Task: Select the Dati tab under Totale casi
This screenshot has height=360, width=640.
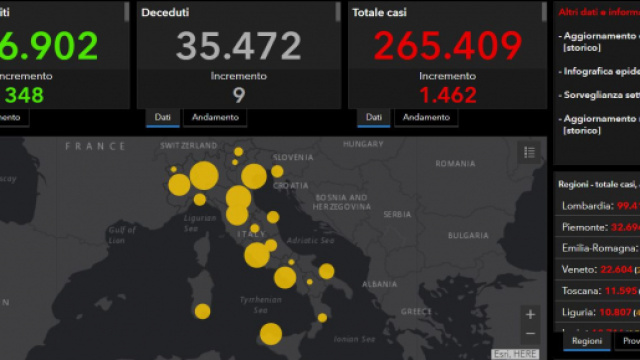Action: click(373, 118)
